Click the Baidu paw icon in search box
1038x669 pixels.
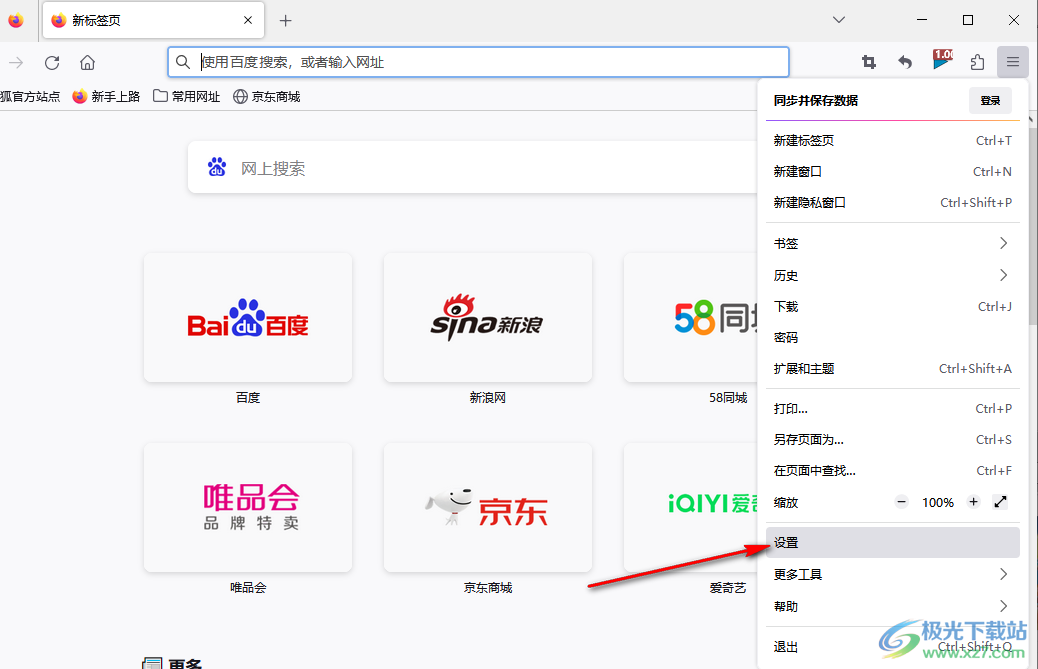(x=217, y=167)
